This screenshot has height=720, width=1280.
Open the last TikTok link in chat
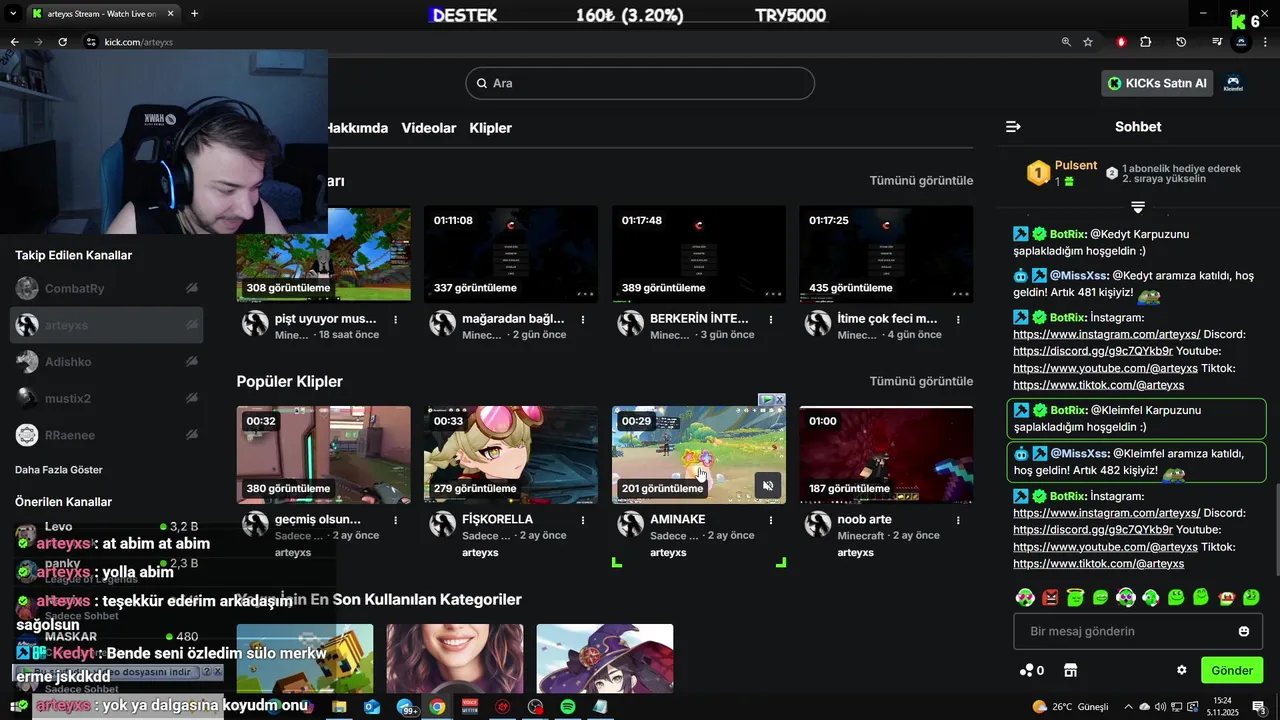pyautogui.click(x=1099, y=563)
